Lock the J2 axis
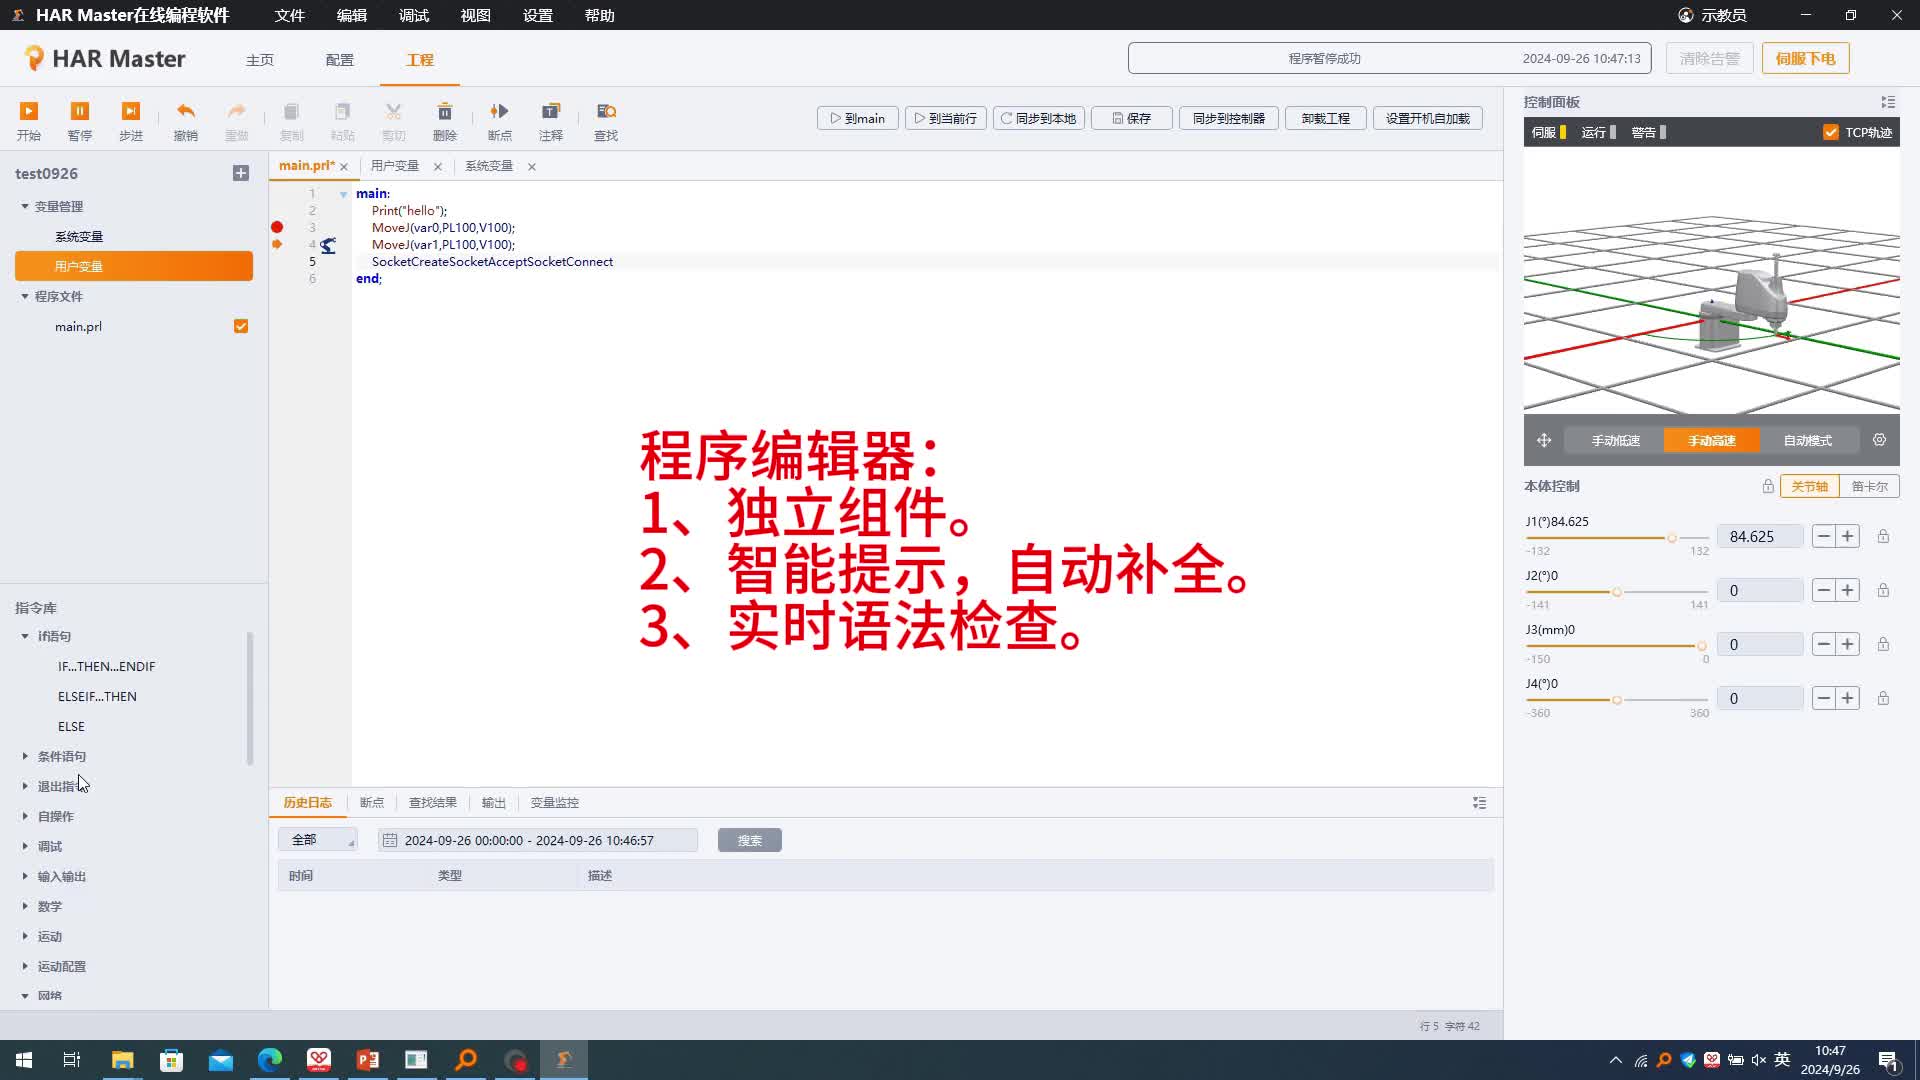1920x1080 pixels. 1883,590
